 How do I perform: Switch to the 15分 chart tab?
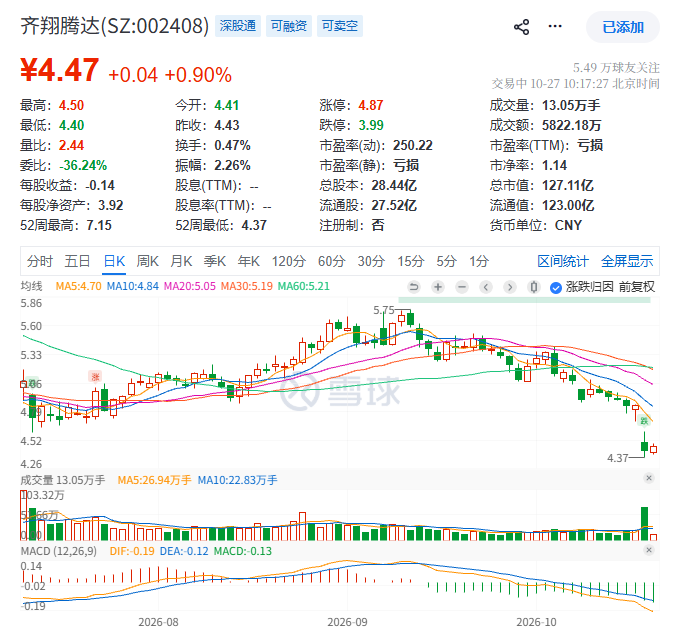click(411, 261)
